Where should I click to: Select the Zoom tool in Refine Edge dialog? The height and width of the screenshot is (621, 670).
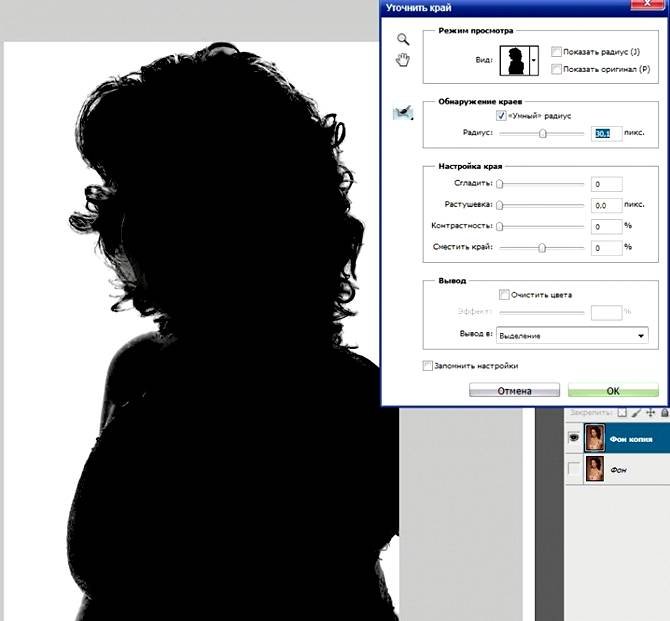point(403,39)
